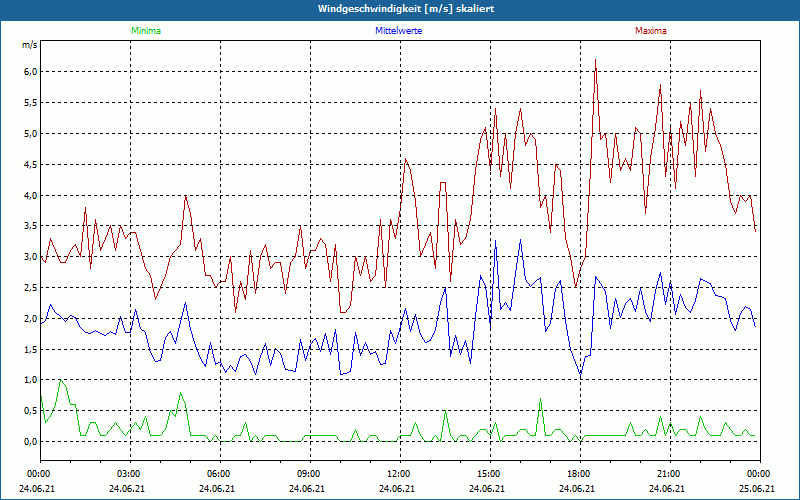
Task: Click the chart title 'Windgeschwindigkeit [m/s] skaliert'
Action: tap(406, 9)
